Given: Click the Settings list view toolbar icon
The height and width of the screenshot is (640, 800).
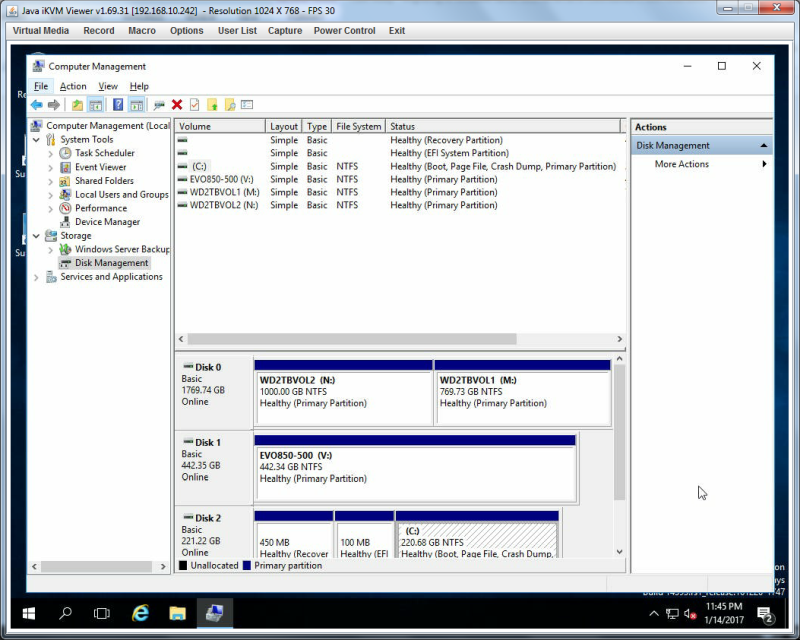Looking at the screenshot, I should tap(247, 105).
